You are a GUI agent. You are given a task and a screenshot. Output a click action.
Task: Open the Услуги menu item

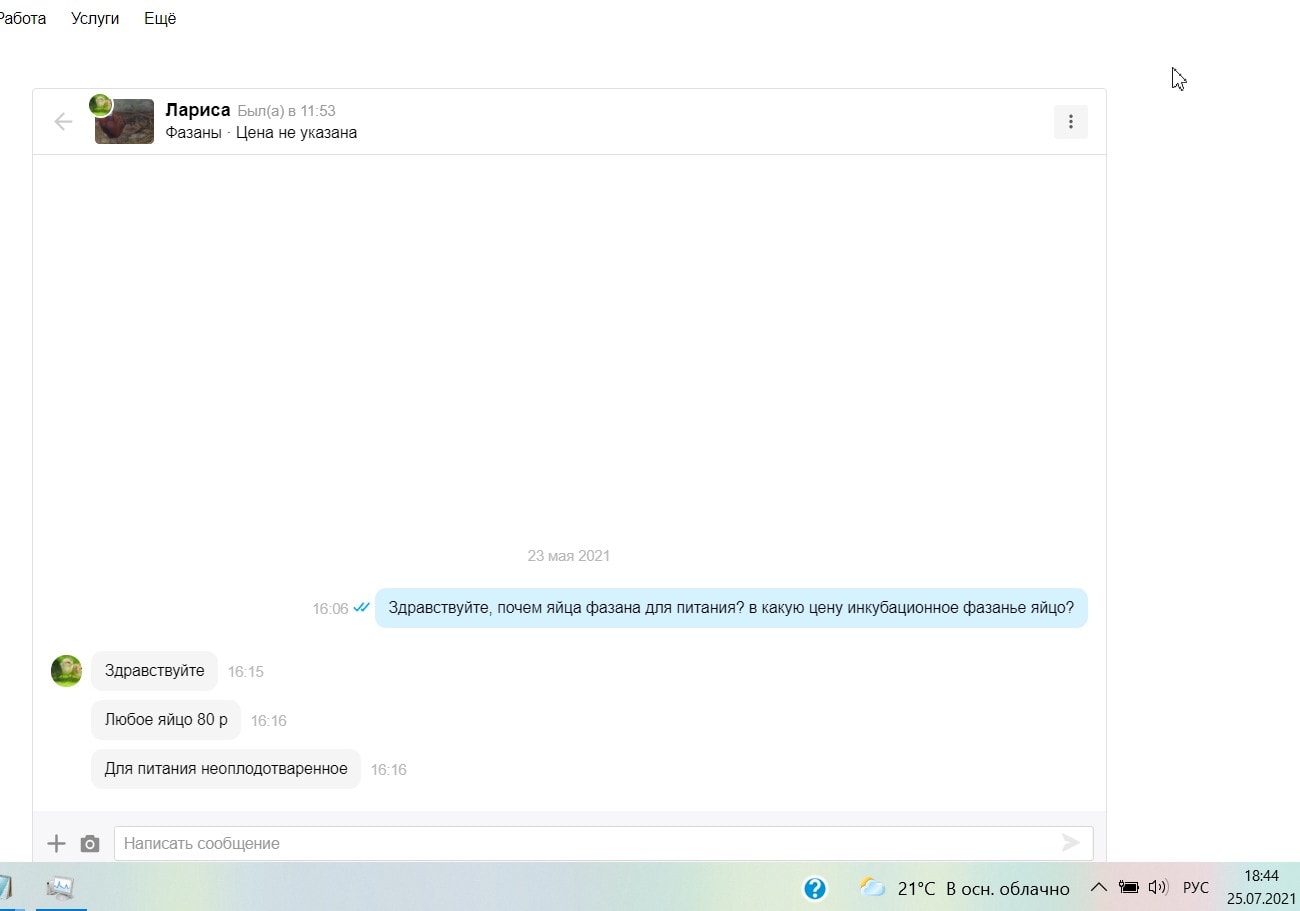(95, 19)
